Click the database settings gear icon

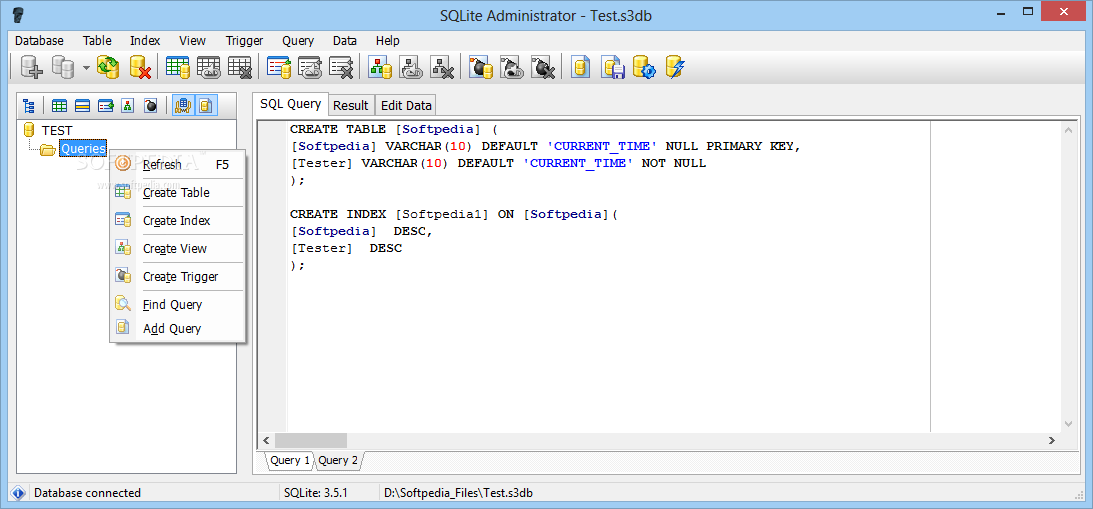[644, 67]
